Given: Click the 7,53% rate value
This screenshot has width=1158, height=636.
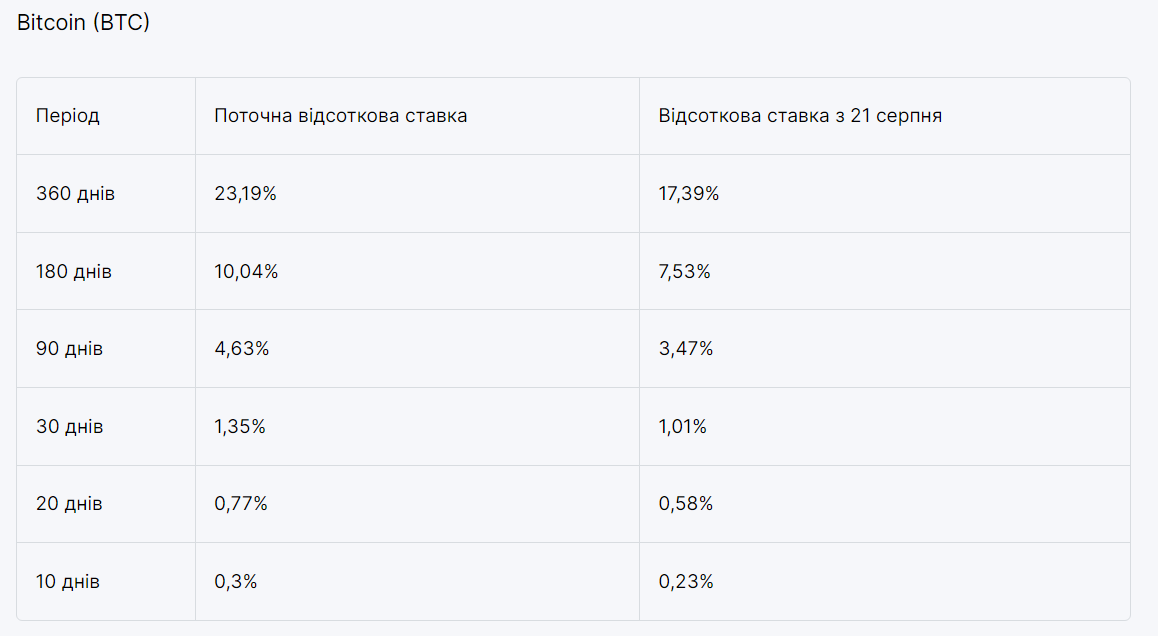Looking at the screenshot, I should coord(684,272).
